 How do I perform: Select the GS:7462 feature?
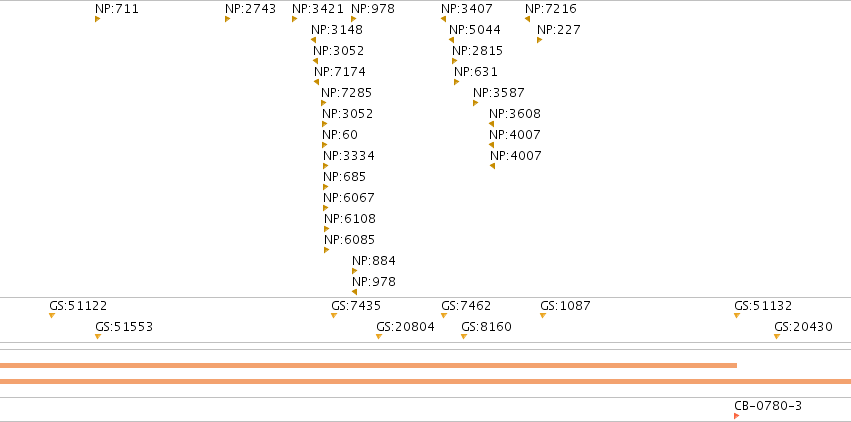click(466, 306)
